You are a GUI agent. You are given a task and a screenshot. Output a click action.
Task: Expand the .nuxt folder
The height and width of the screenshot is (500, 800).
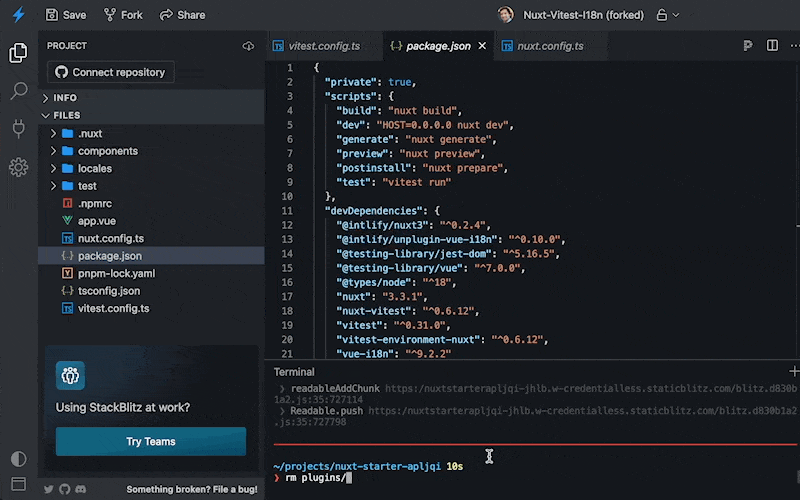(151, 134)
